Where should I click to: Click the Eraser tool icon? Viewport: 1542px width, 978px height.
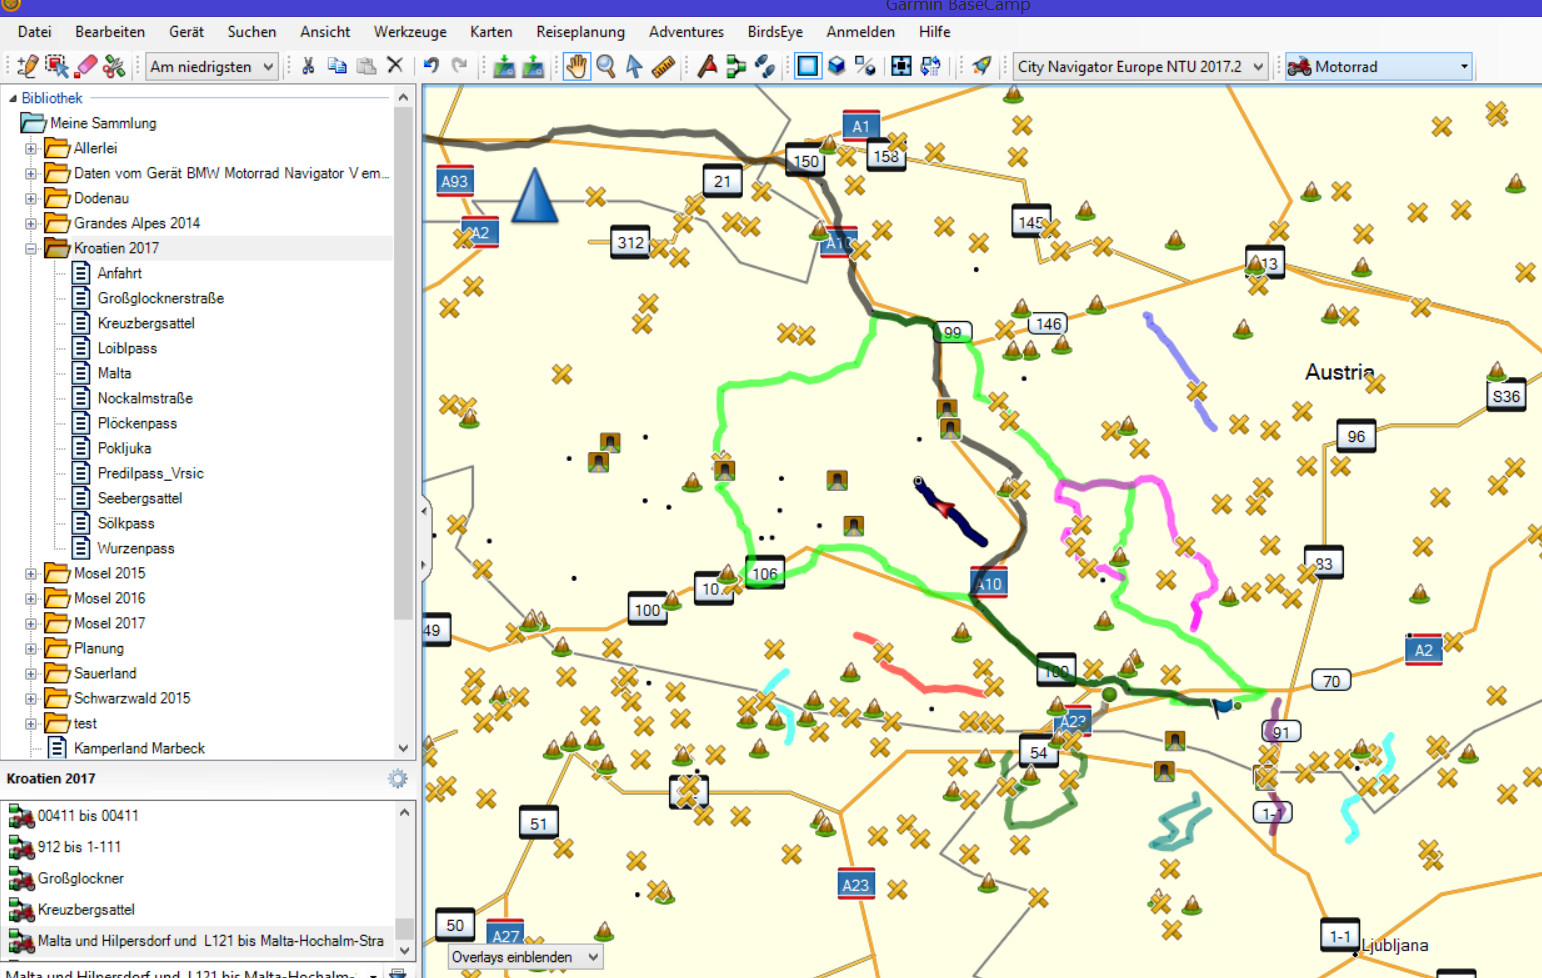[86, 67]
